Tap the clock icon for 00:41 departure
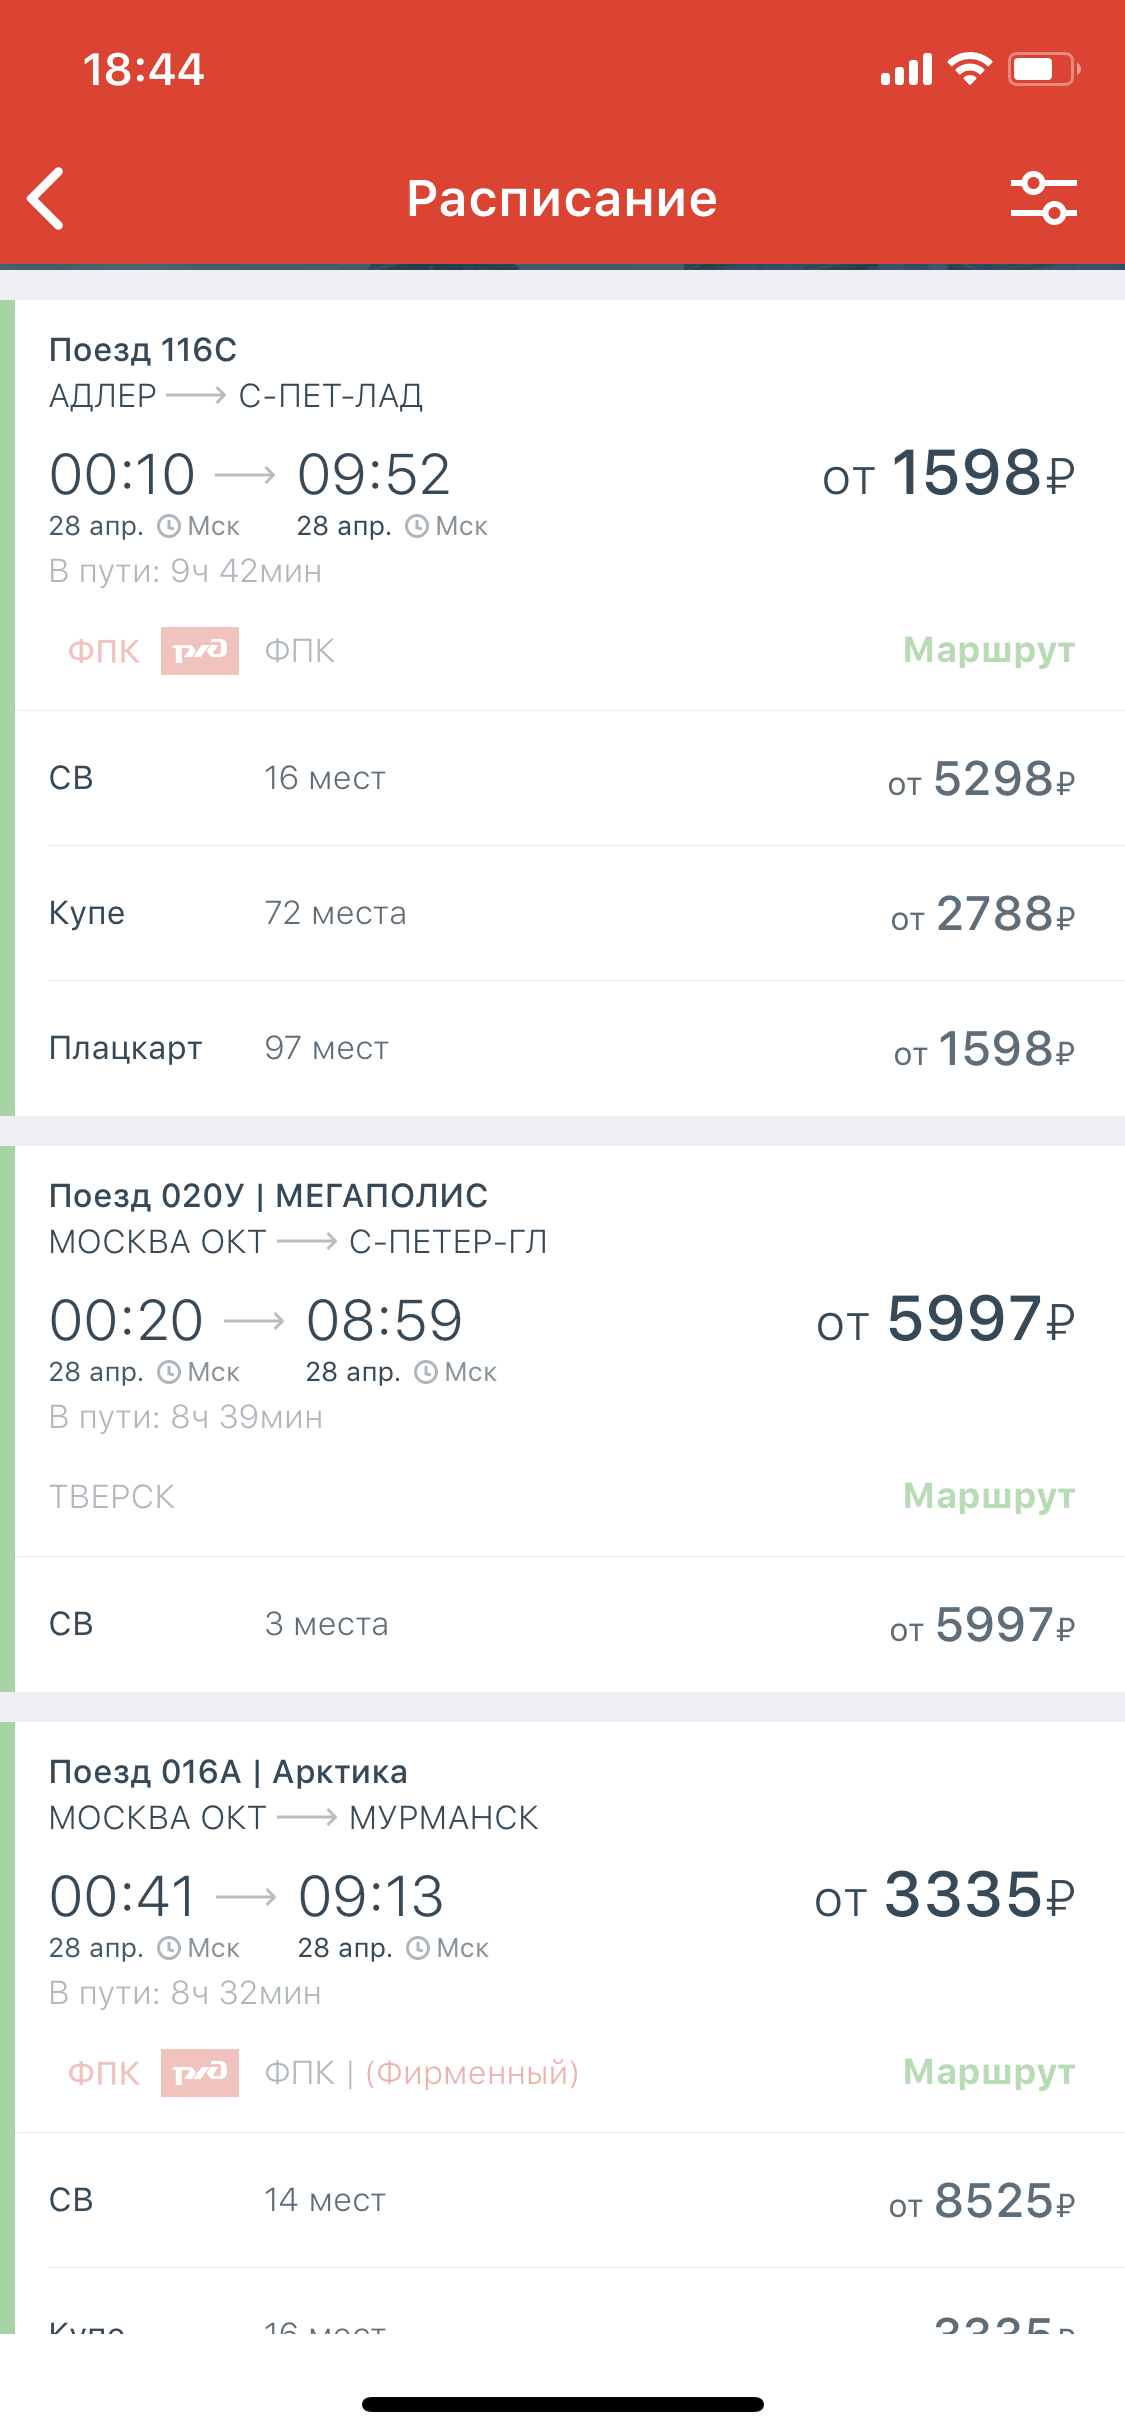 (170, 1948)
